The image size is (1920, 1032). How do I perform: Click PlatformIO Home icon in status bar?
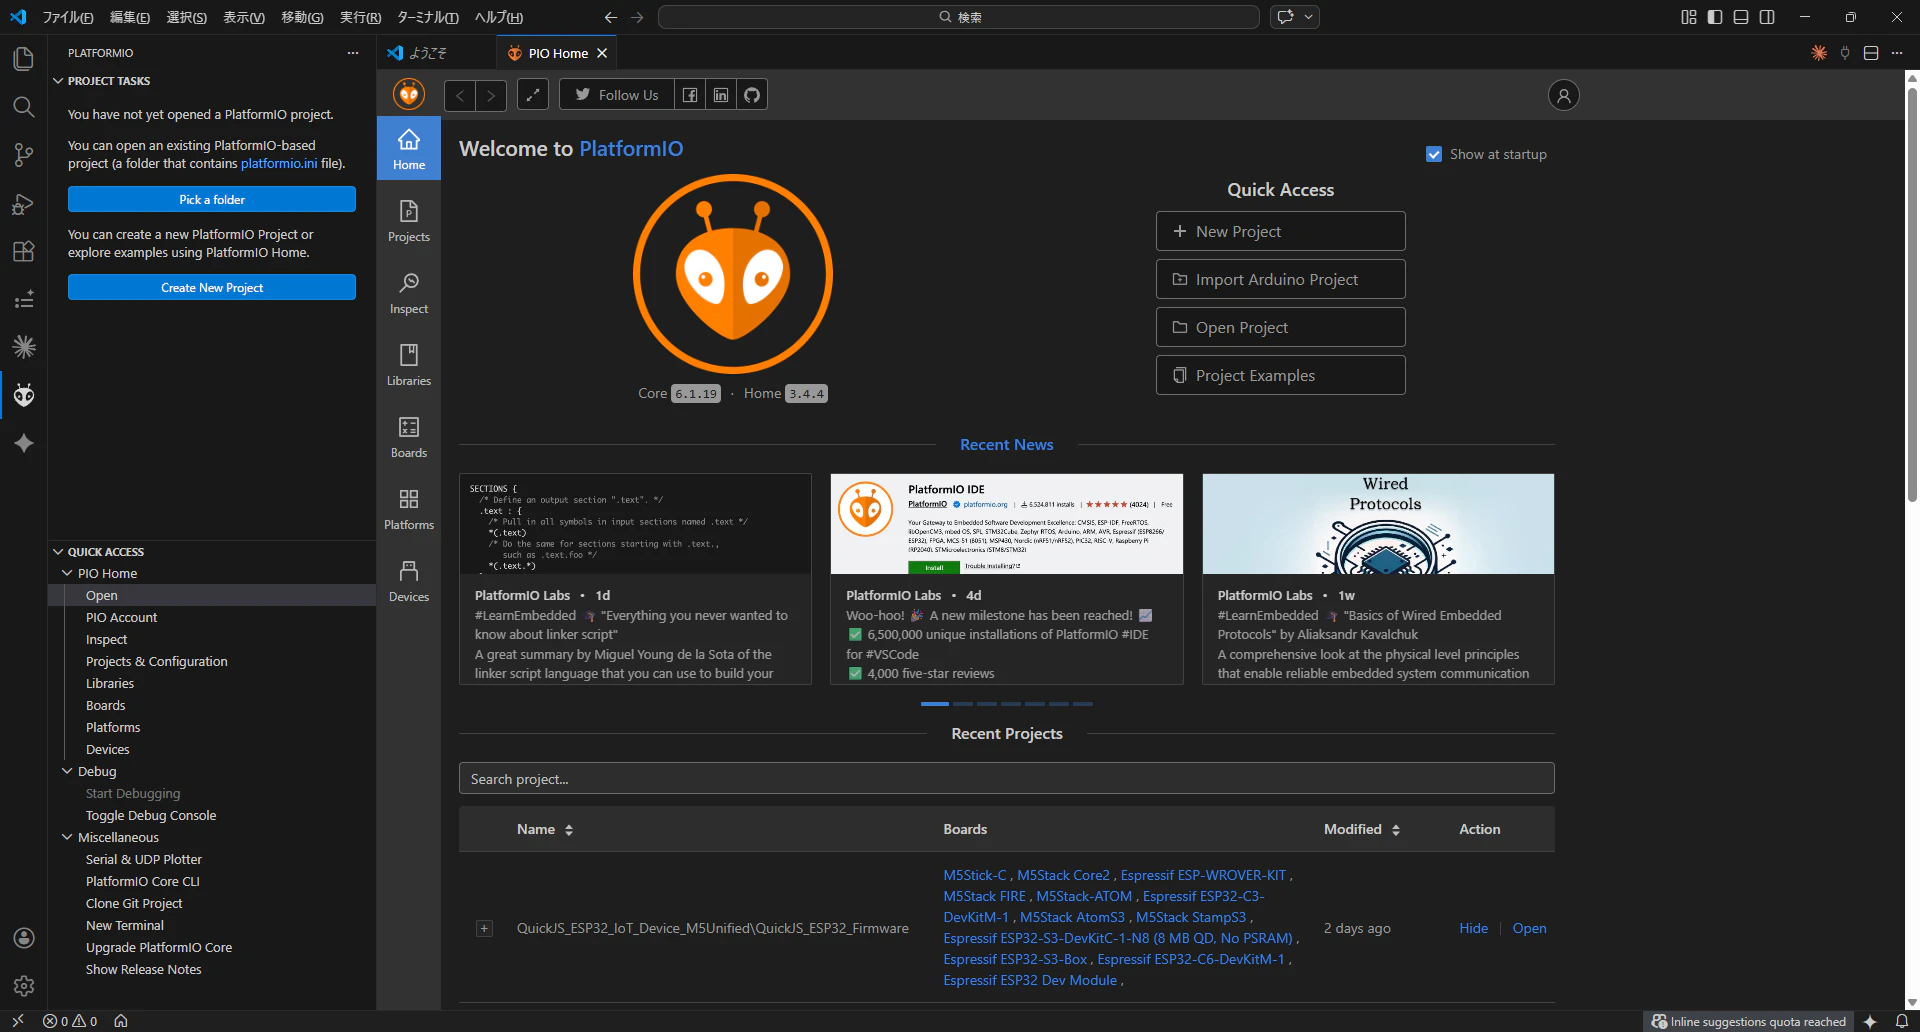pyautogui.click(x=121, y=1021)
